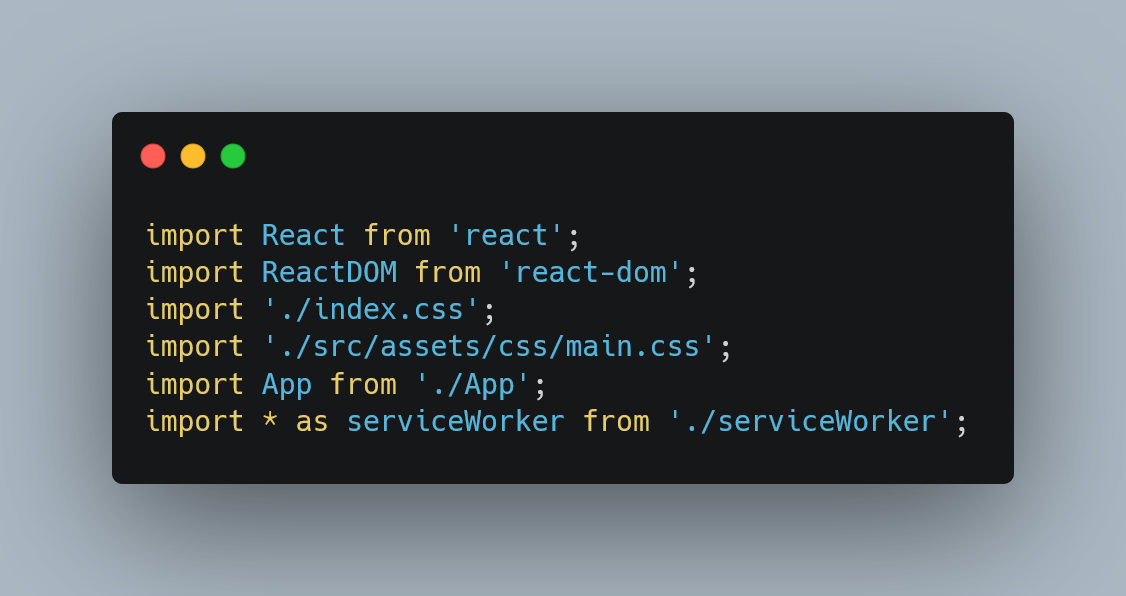Click 'from' keyword on the React line
Image resolution: width=1126 pixels, height=596 pixels.
coord(396,236)
